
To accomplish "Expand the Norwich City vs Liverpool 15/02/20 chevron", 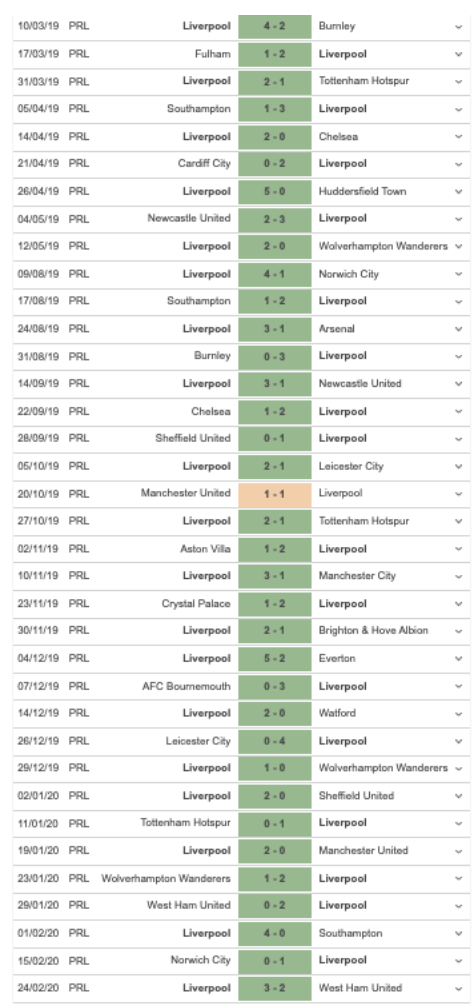I will pos(459,960).
